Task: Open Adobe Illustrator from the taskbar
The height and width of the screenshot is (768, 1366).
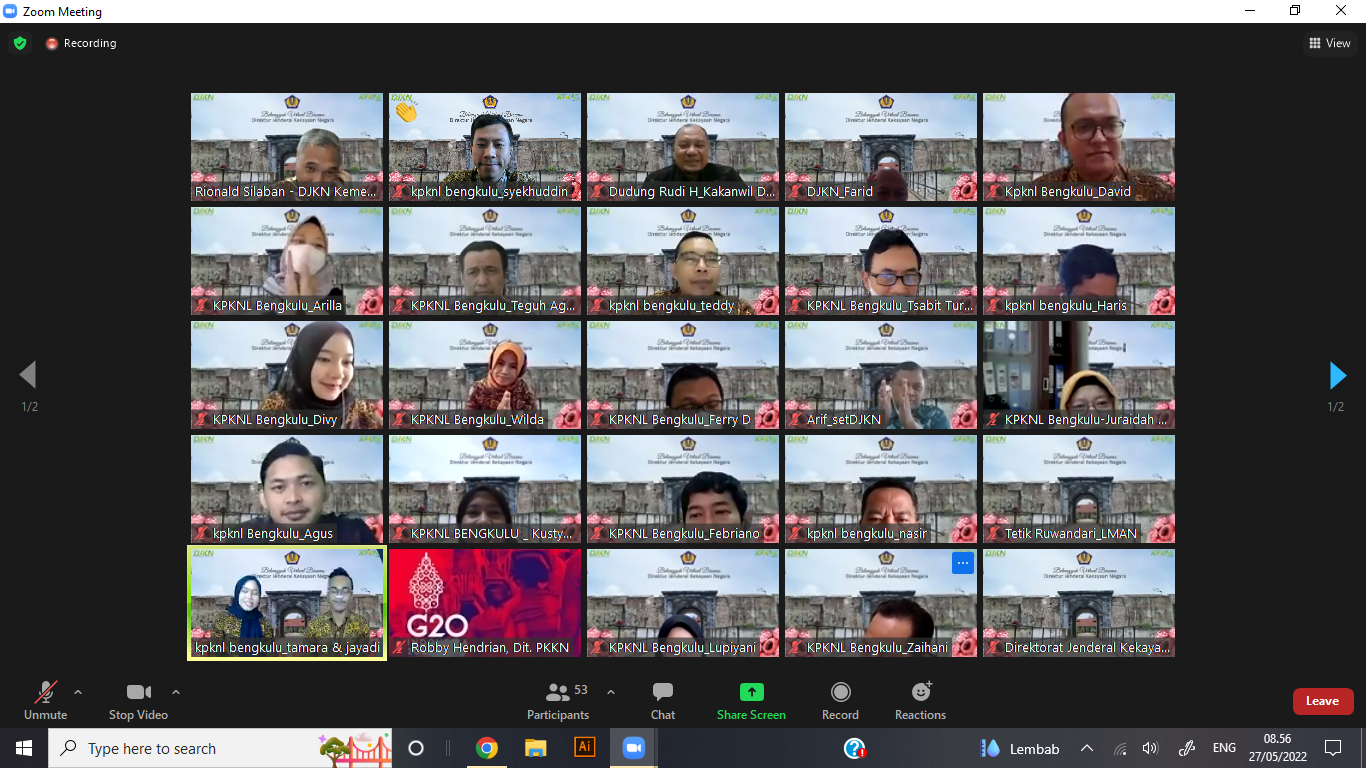Action: [585, 748]
